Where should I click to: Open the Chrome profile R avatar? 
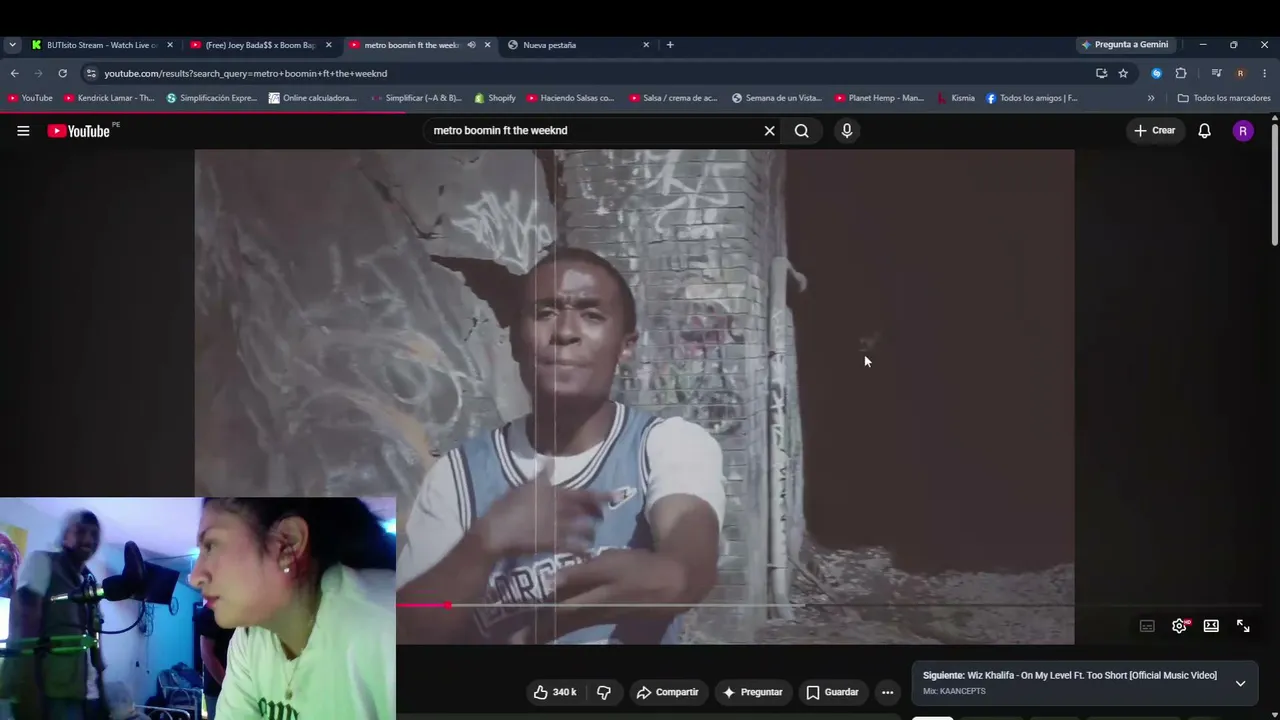point(1240,73)
